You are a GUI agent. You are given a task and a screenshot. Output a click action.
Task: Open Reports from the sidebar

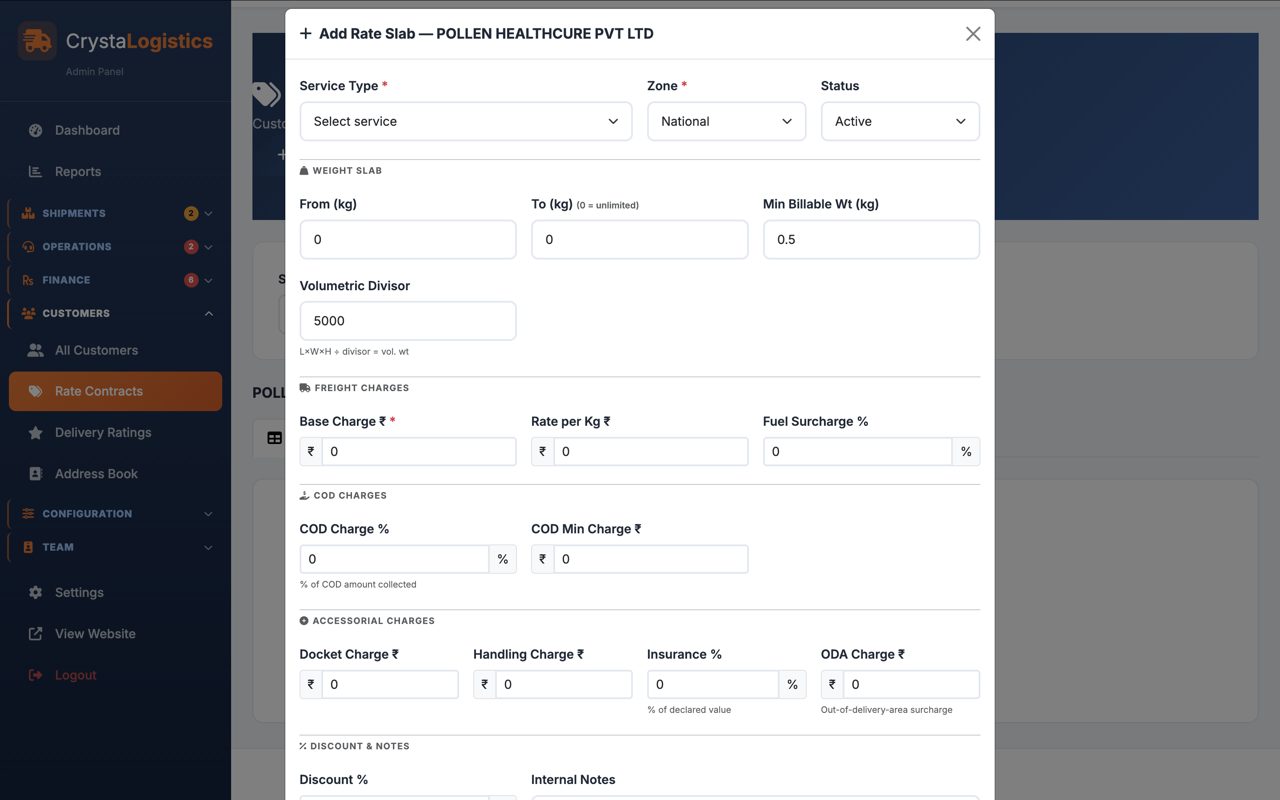[115, 172]
